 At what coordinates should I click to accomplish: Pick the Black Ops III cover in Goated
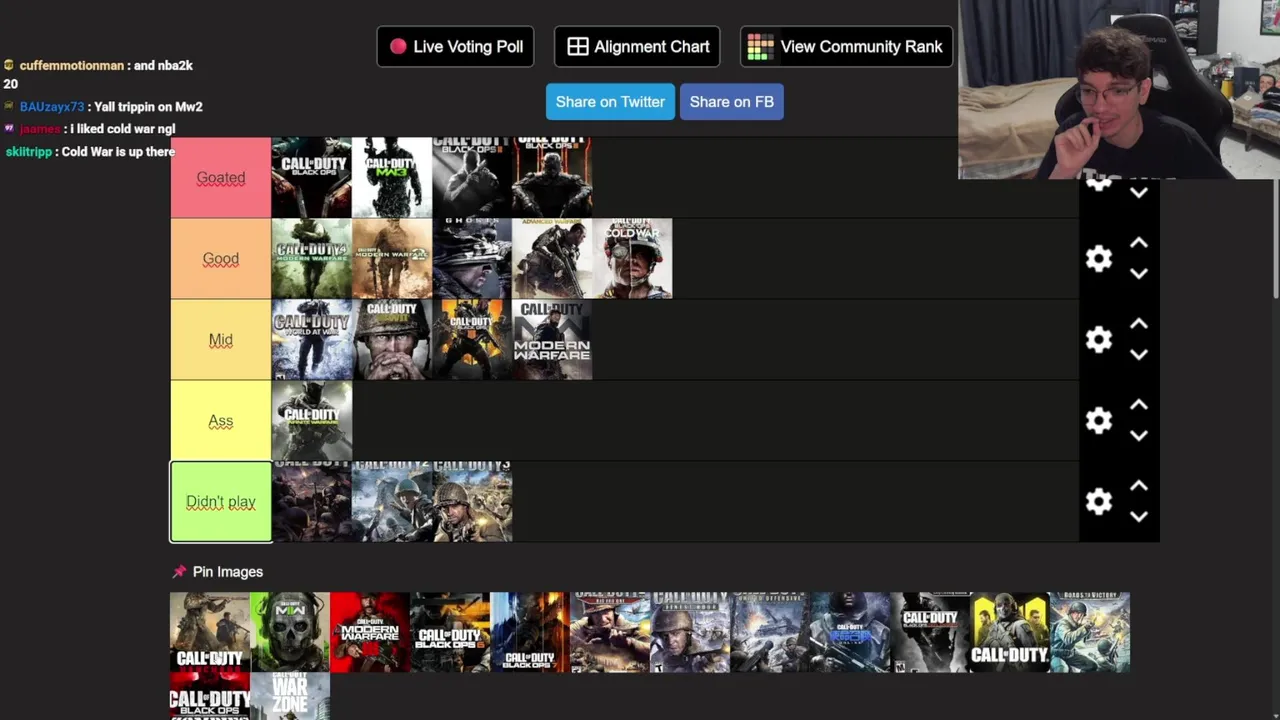(x=552, y=178)
